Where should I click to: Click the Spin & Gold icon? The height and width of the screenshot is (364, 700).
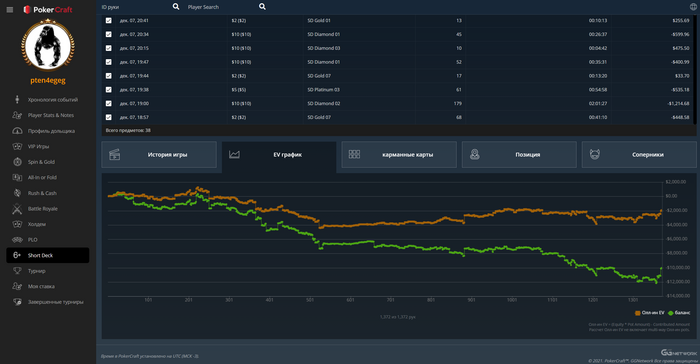17,162
